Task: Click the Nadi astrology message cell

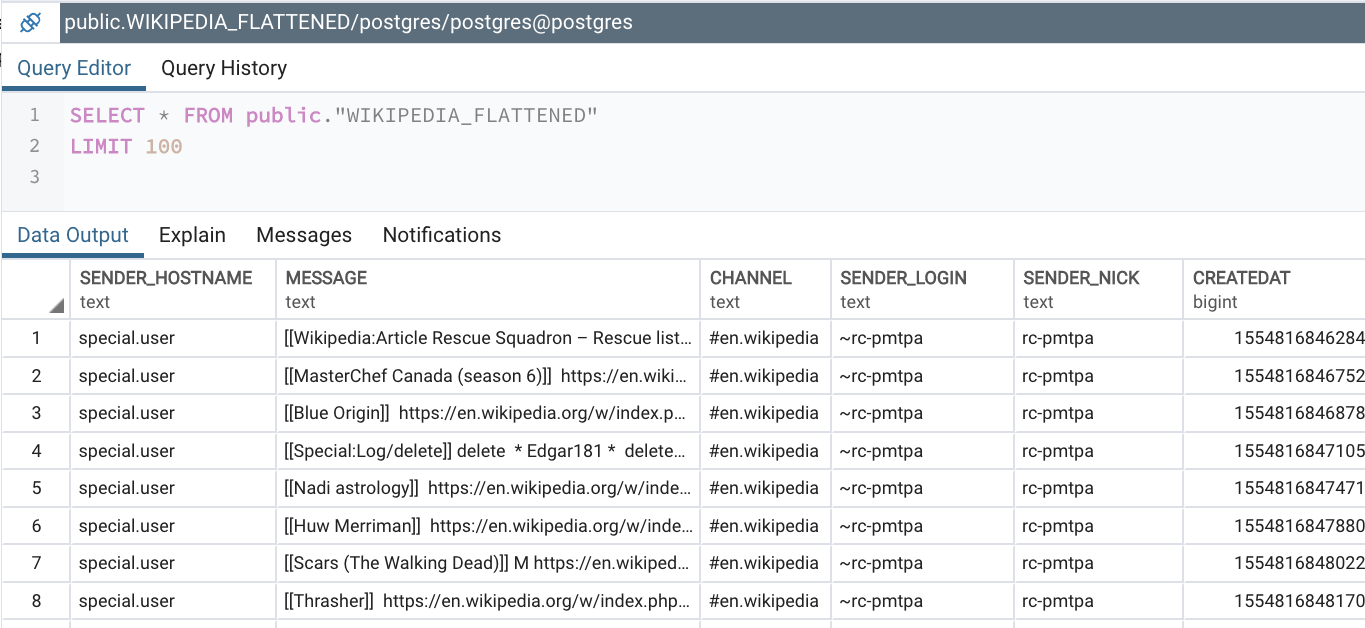Action: (488, 488)
